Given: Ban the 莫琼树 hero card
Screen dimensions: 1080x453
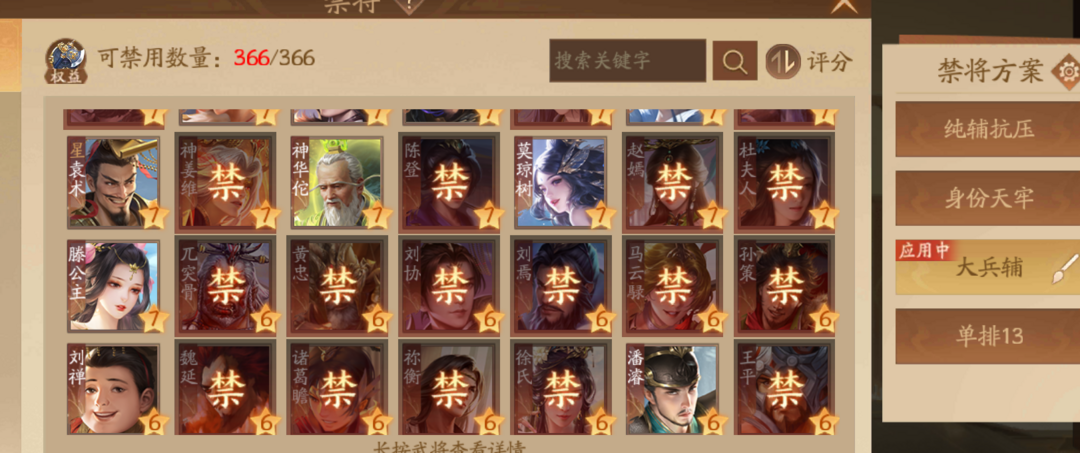Looking at the screenshot, I should [561, 182].
